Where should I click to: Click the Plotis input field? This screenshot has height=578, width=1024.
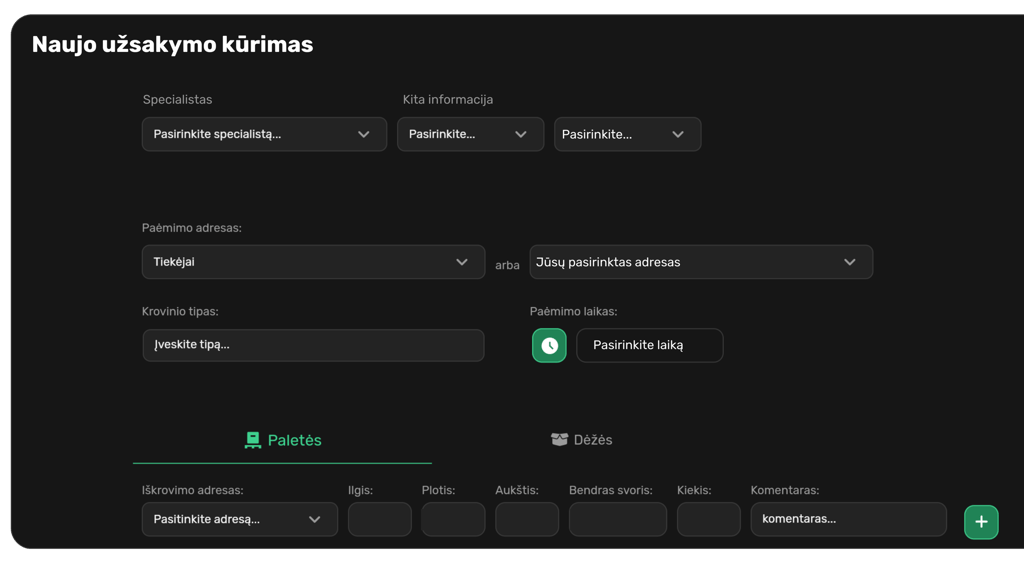(453, 520)
